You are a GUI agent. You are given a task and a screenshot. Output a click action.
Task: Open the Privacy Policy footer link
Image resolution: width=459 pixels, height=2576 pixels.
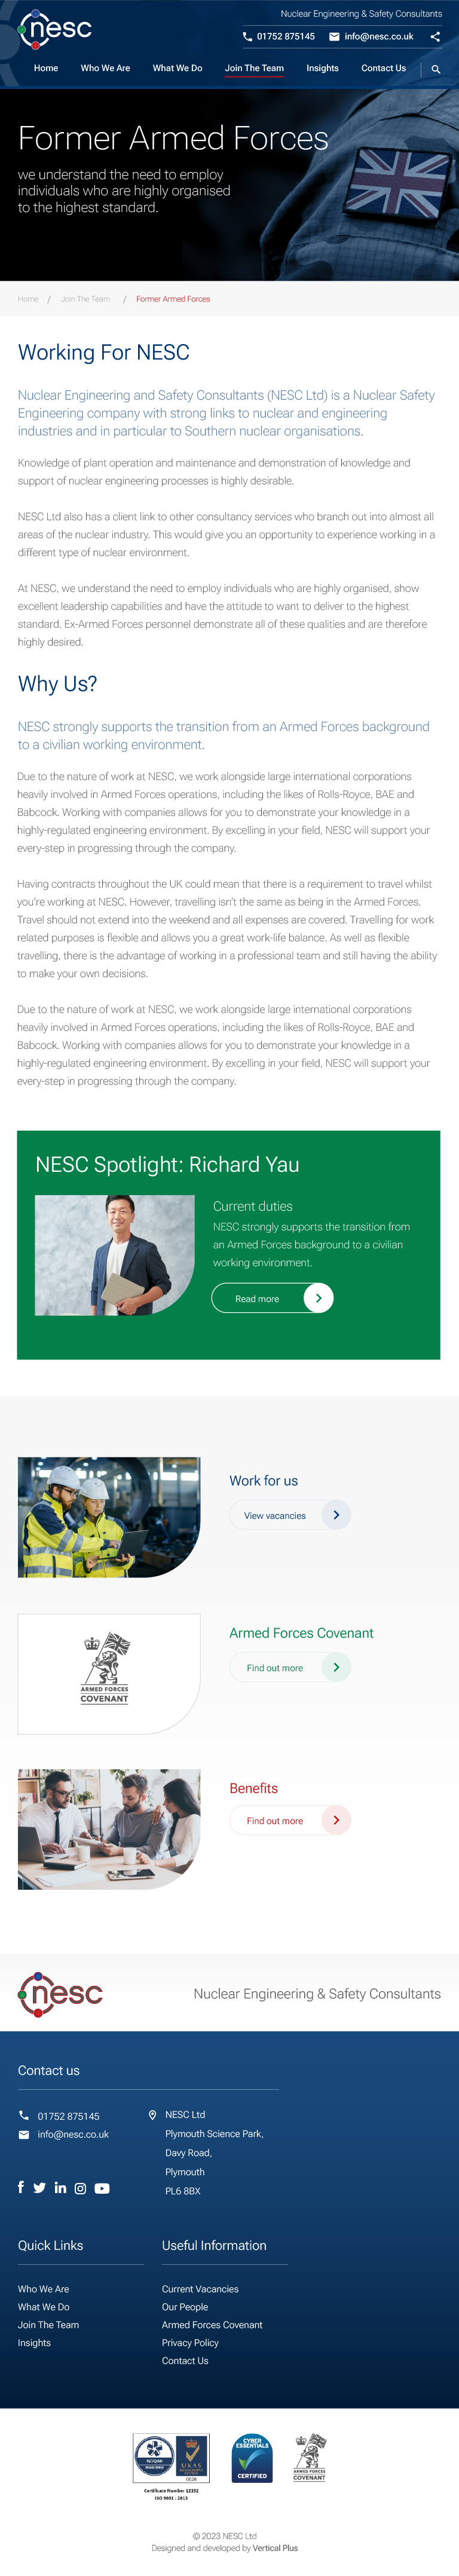tap(190, 2342)
